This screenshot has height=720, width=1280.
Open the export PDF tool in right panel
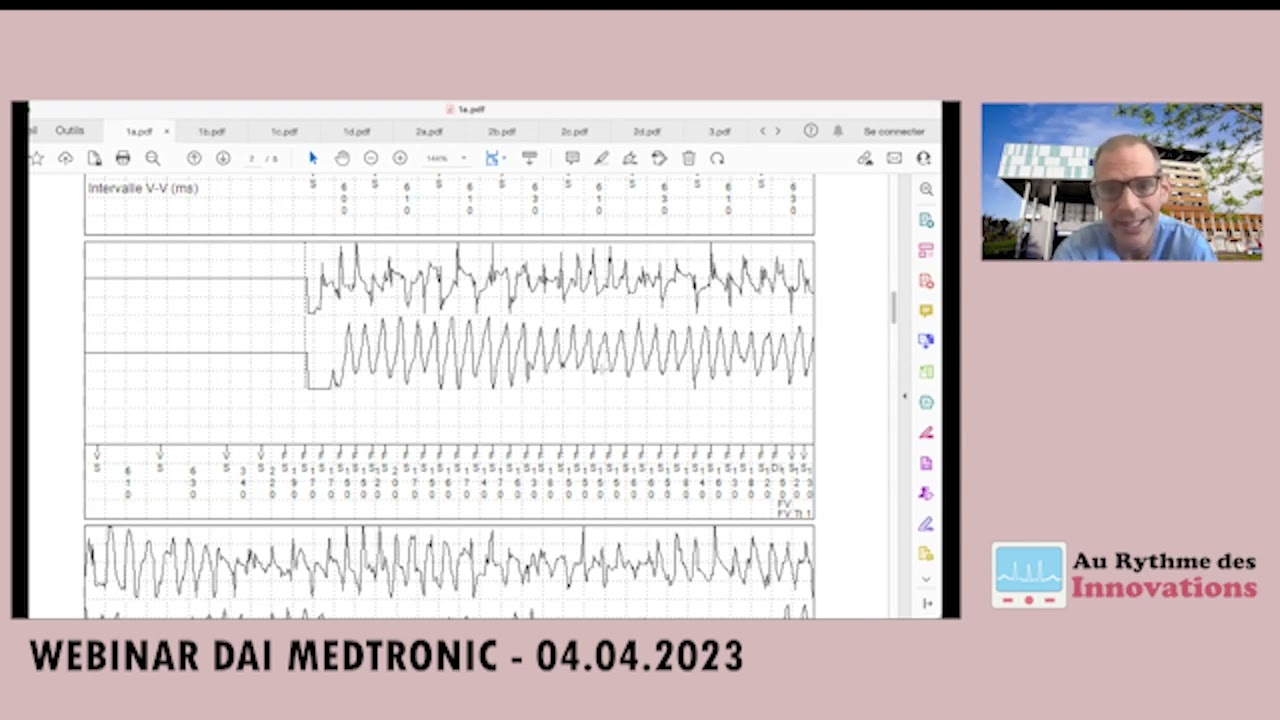pos(926,220)
